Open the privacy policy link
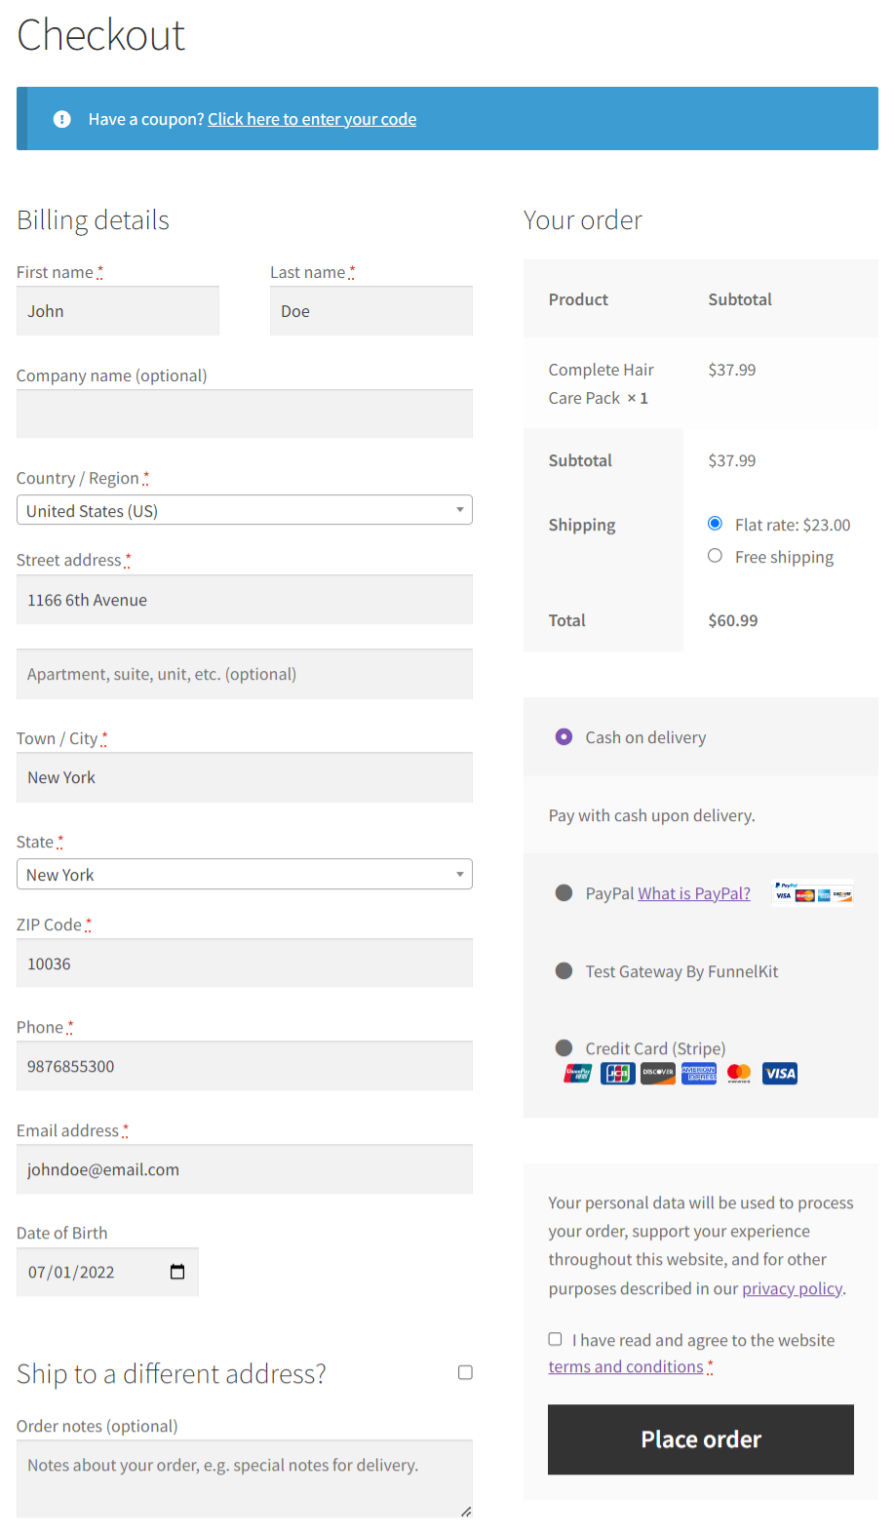 click(792, 1288)
